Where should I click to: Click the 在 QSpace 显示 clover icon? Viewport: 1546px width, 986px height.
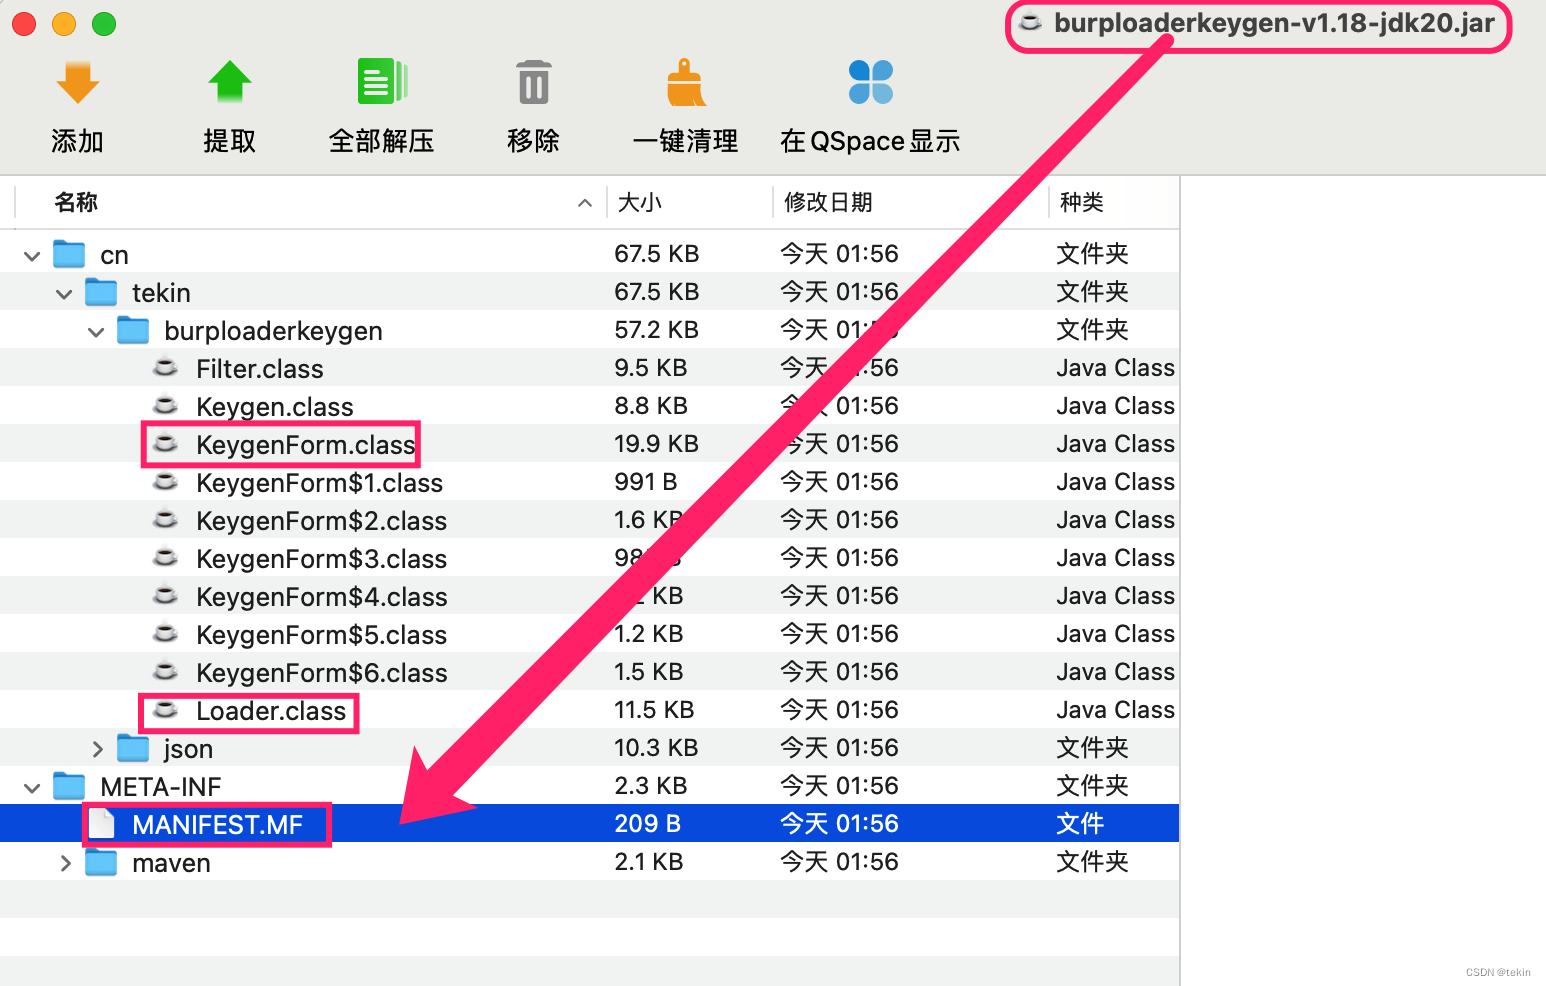point(871,82)
